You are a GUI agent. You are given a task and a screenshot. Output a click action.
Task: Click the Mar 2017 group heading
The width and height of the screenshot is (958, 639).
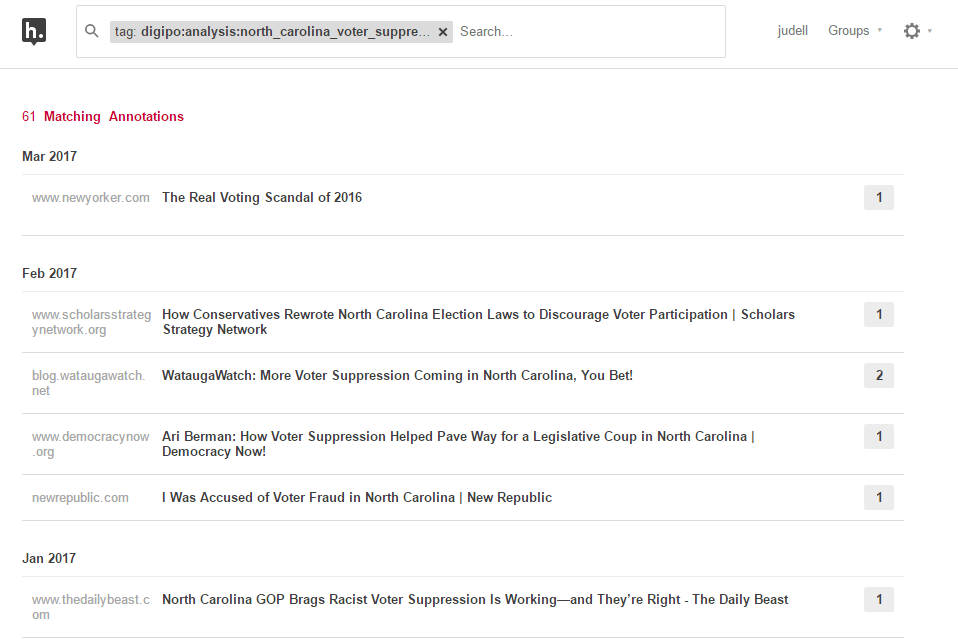click(x=49, y=156)
